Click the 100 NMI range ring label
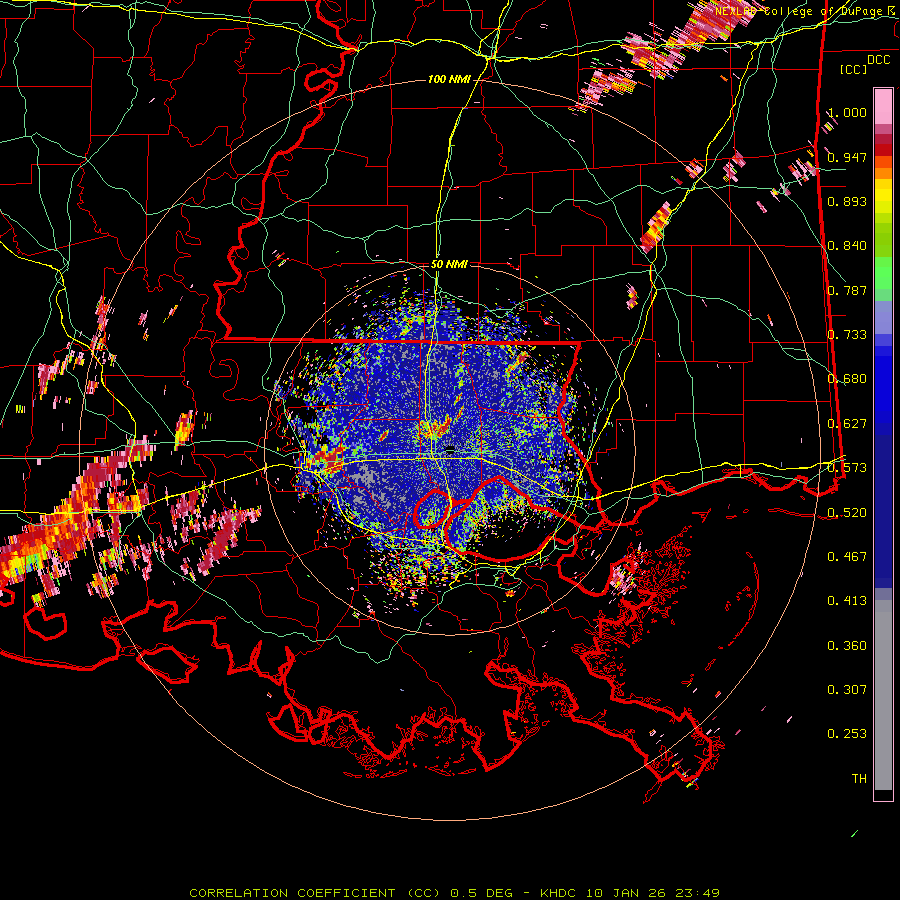Viewport: 900px width, 900px height. (x=449, y=79)
